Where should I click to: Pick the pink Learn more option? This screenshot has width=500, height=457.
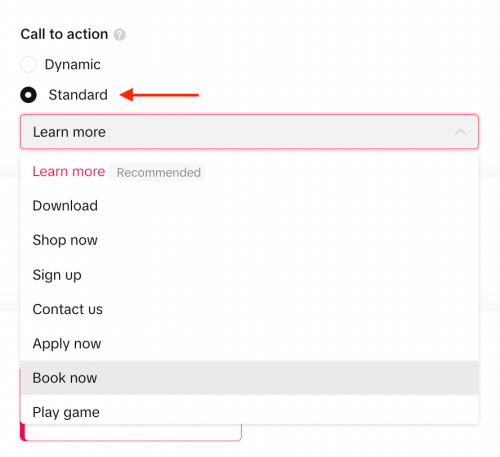pyautogui.click(x=69, y=171)
